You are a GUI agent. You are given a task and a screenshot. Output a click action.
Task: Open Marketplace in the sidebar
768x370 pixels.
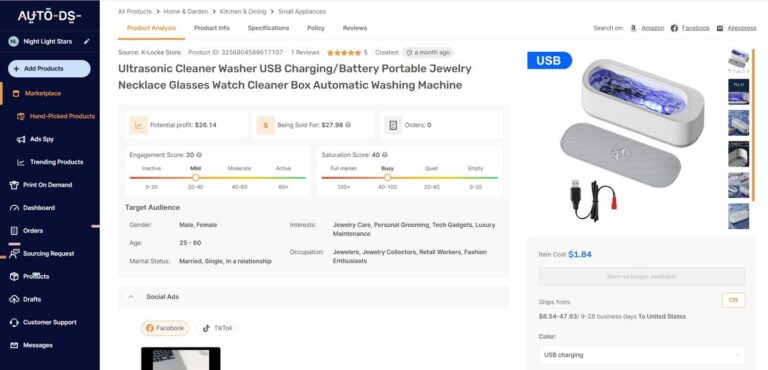pos(43,93)
